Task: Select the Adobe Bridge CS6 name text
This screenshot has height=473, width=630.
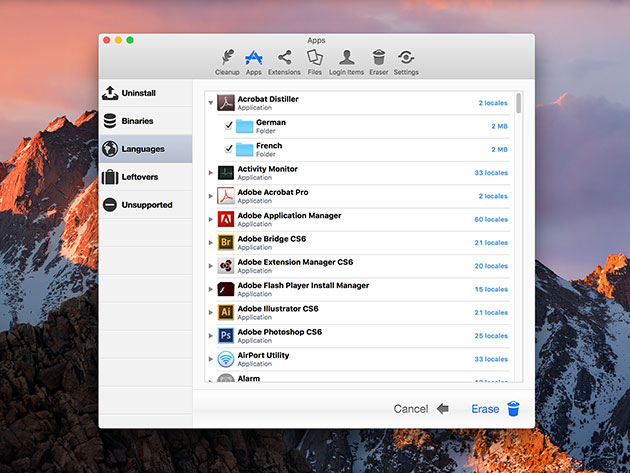Action: 272,239
